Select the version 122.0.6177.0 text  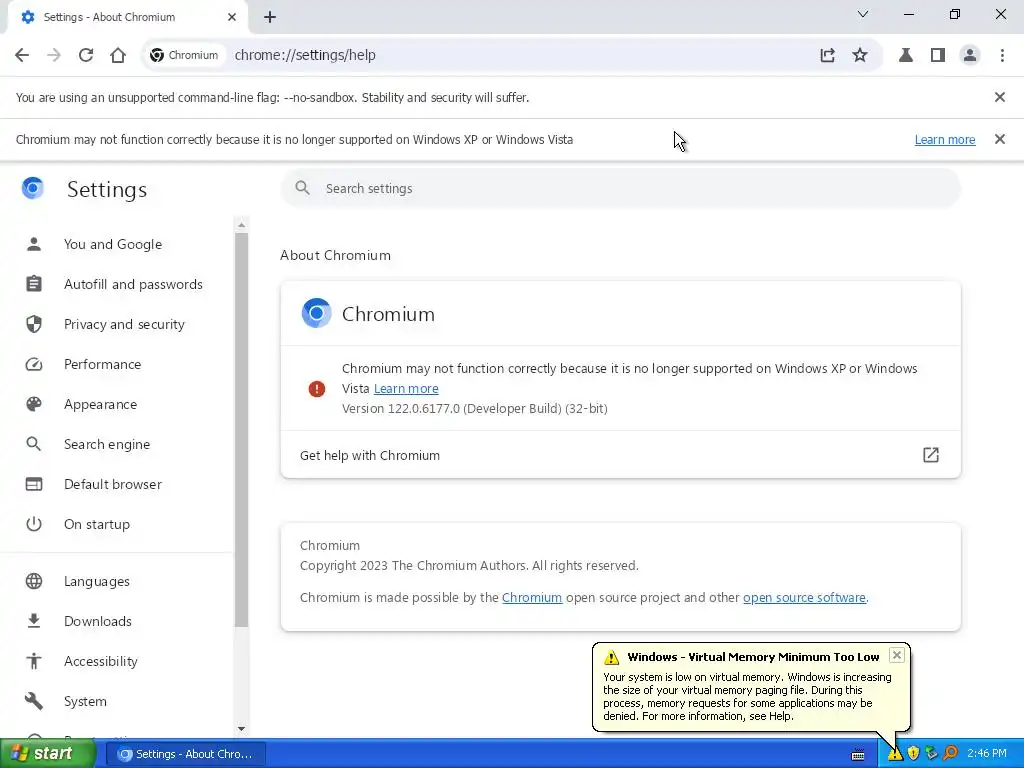[475, 409]
